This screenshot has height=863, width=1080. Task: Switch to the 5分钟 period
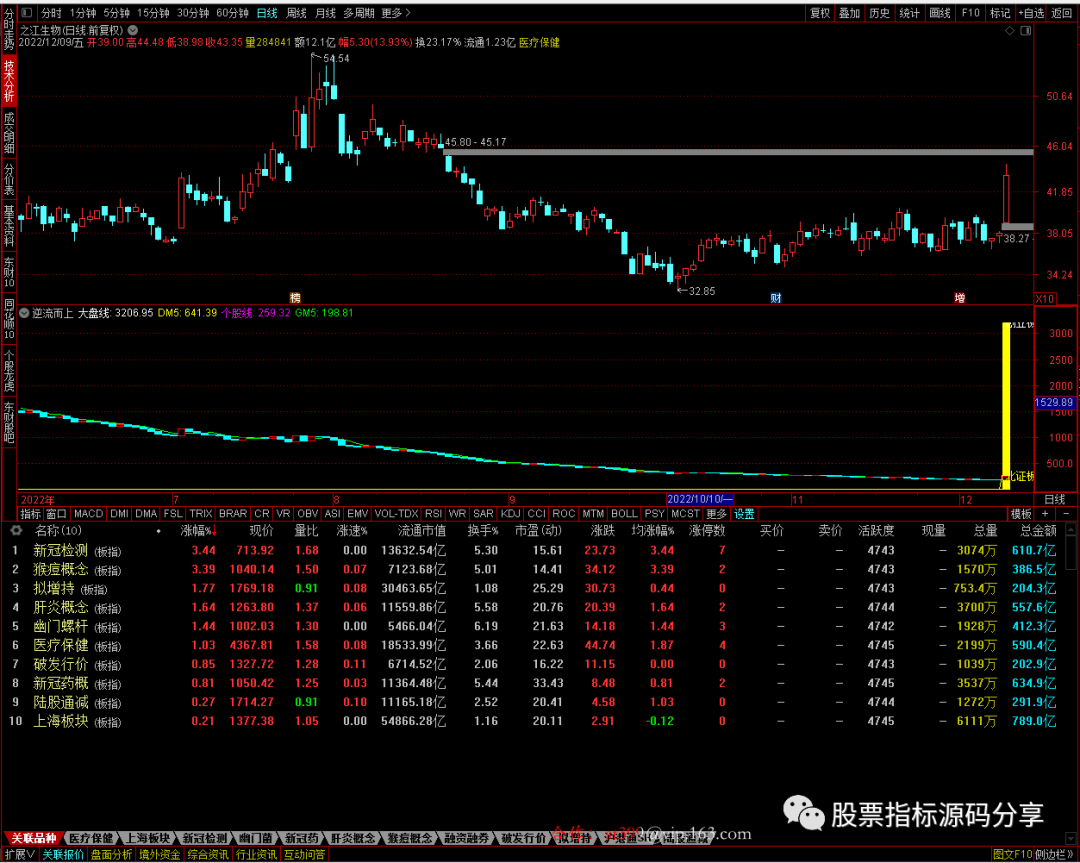coord(116,13)
